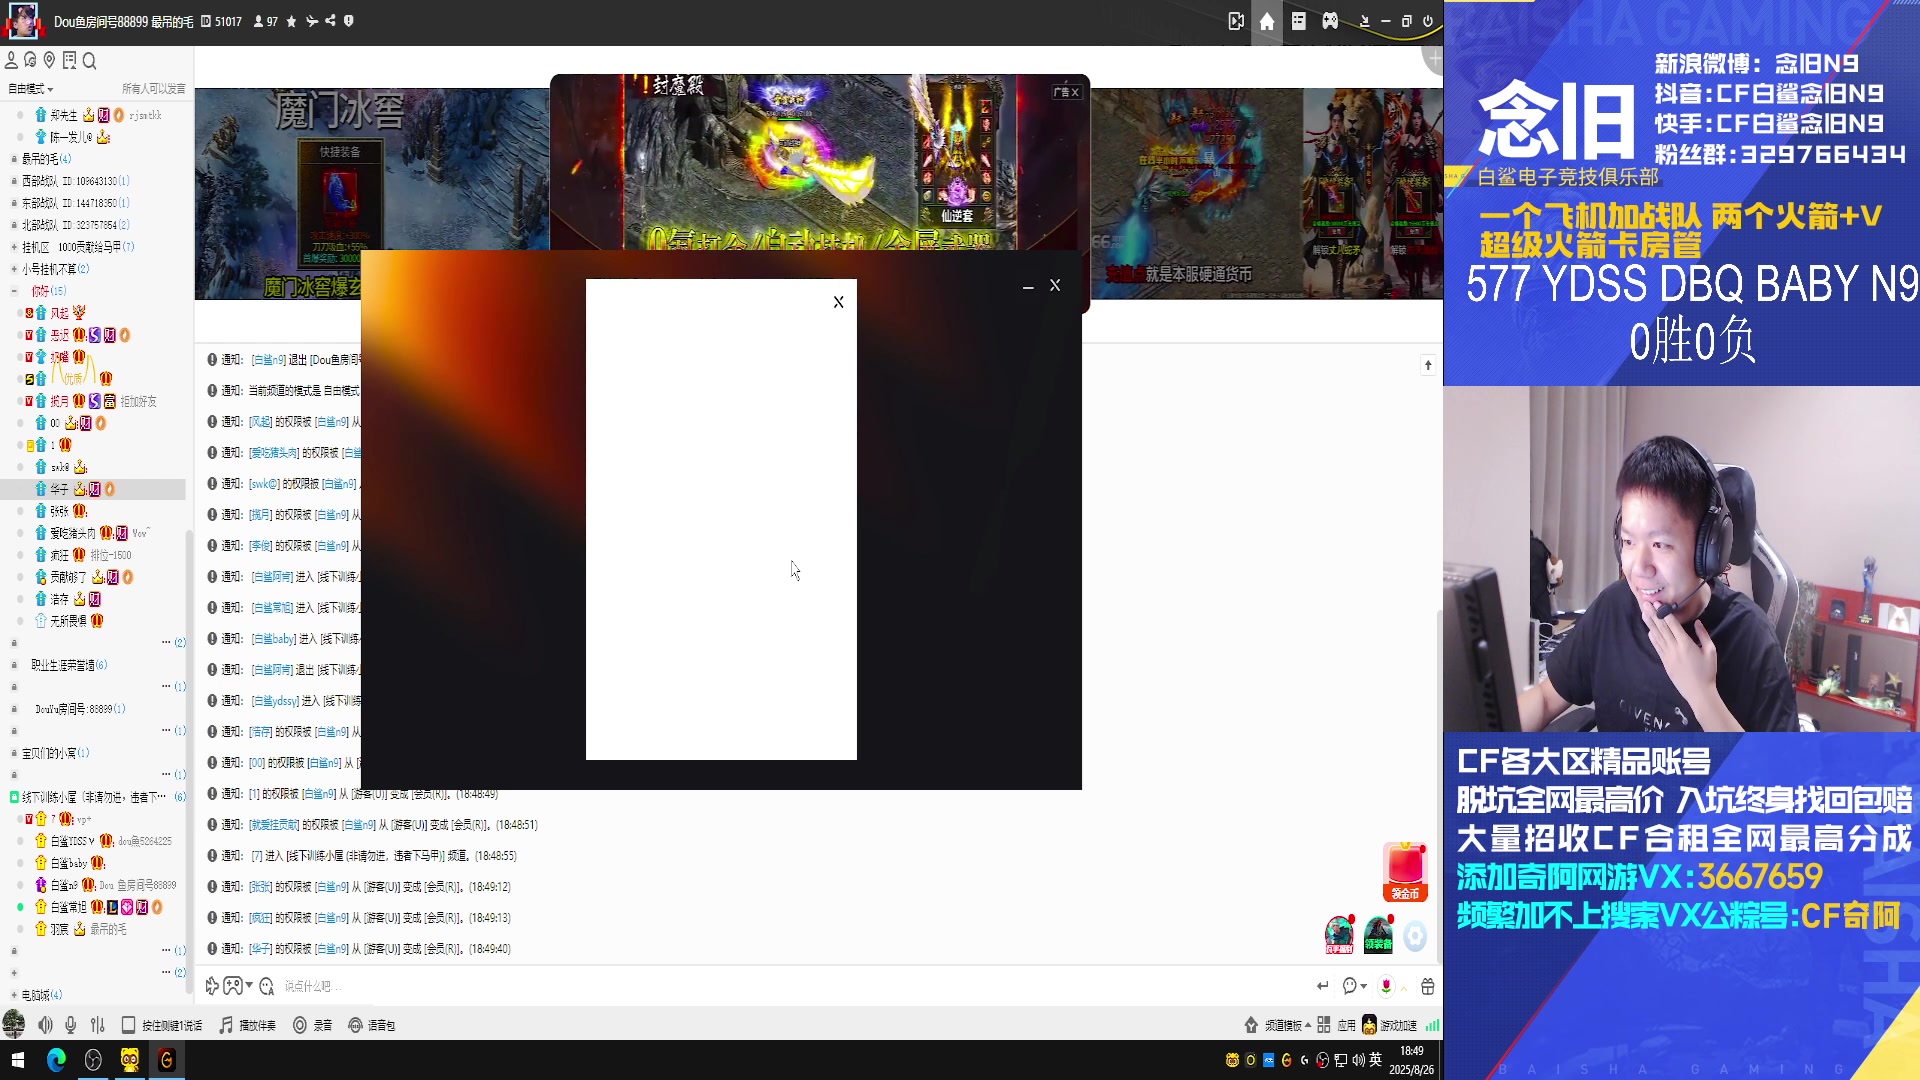This screenshot has width=1920, height=1080.
Task: Click 游戏加速 in the bottom bar
Action: [1390, 1026]
